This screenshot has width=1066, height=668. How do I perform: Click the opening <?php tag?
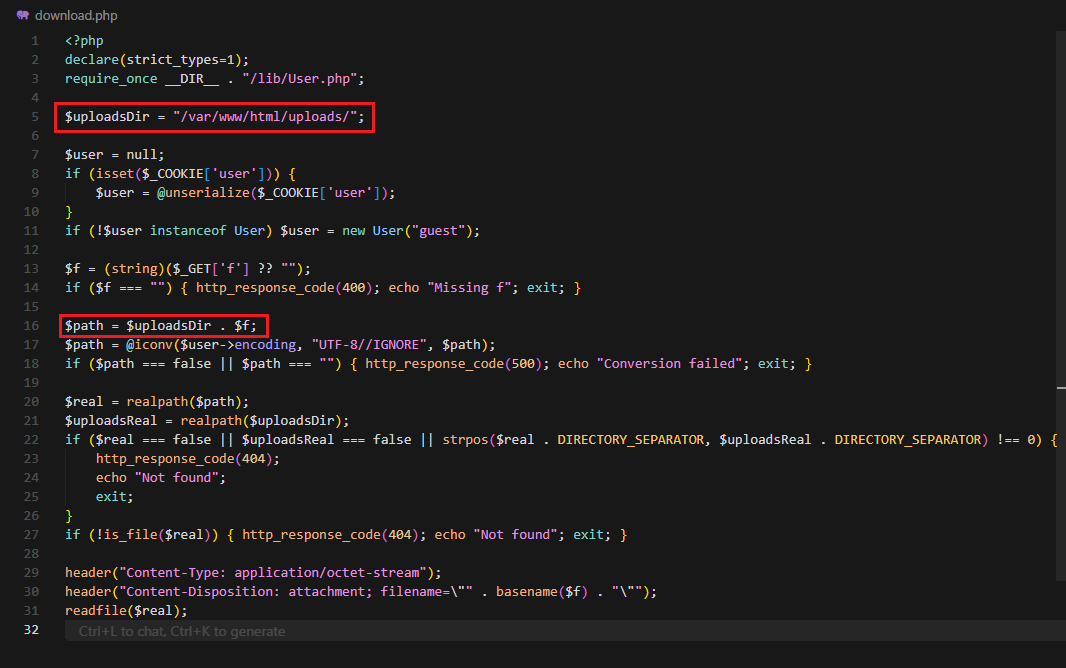(84, 41)
